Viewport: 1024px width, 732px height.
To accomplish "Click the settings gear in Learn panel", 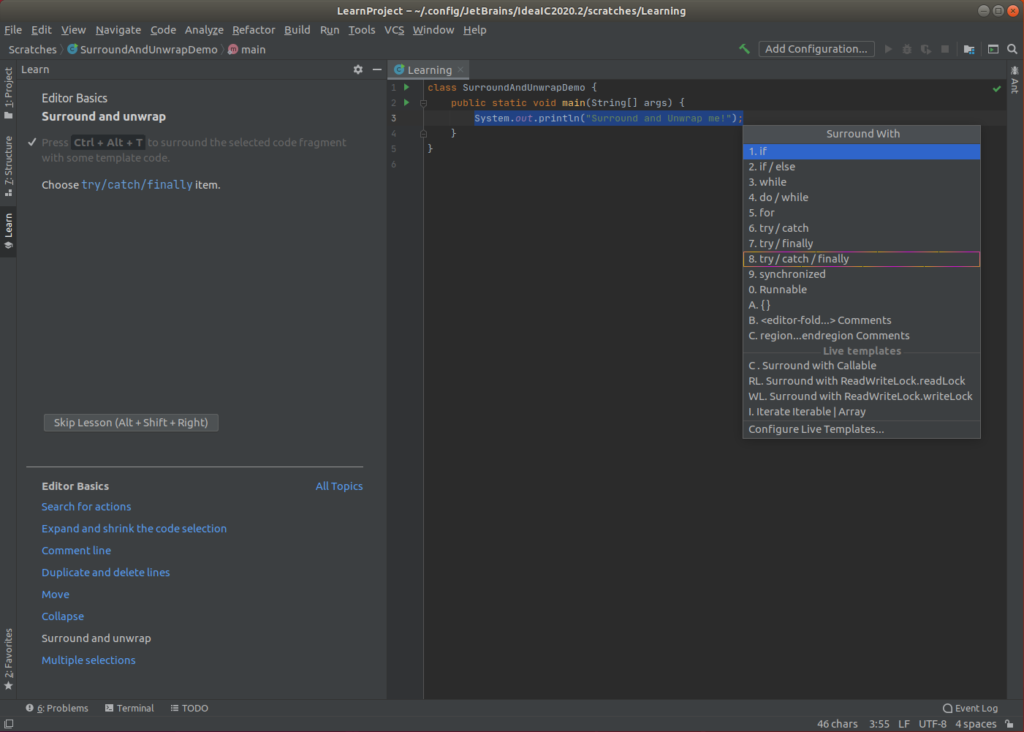I will coord(357,69).
